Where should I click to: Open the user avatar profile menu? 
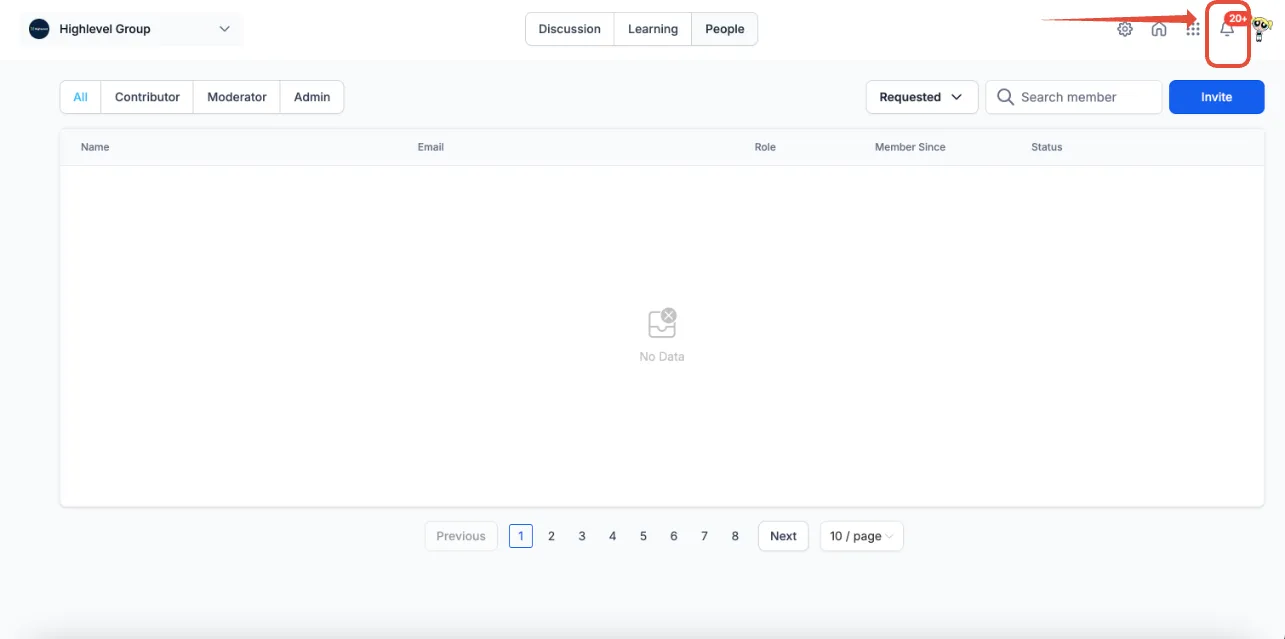1262,29
